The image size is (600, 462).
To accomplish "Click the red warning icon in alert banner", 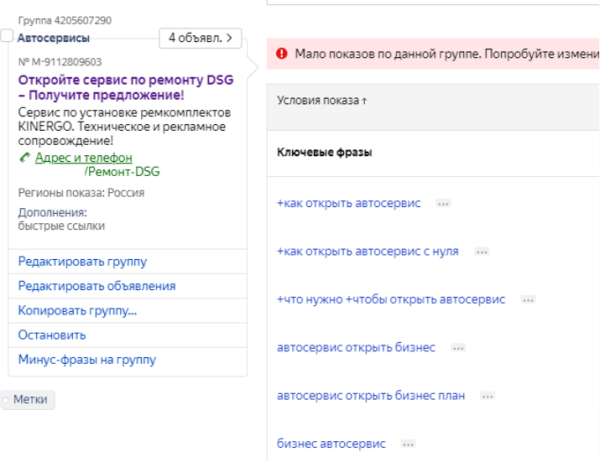I will pyautogui.click(x=282, y=54).
